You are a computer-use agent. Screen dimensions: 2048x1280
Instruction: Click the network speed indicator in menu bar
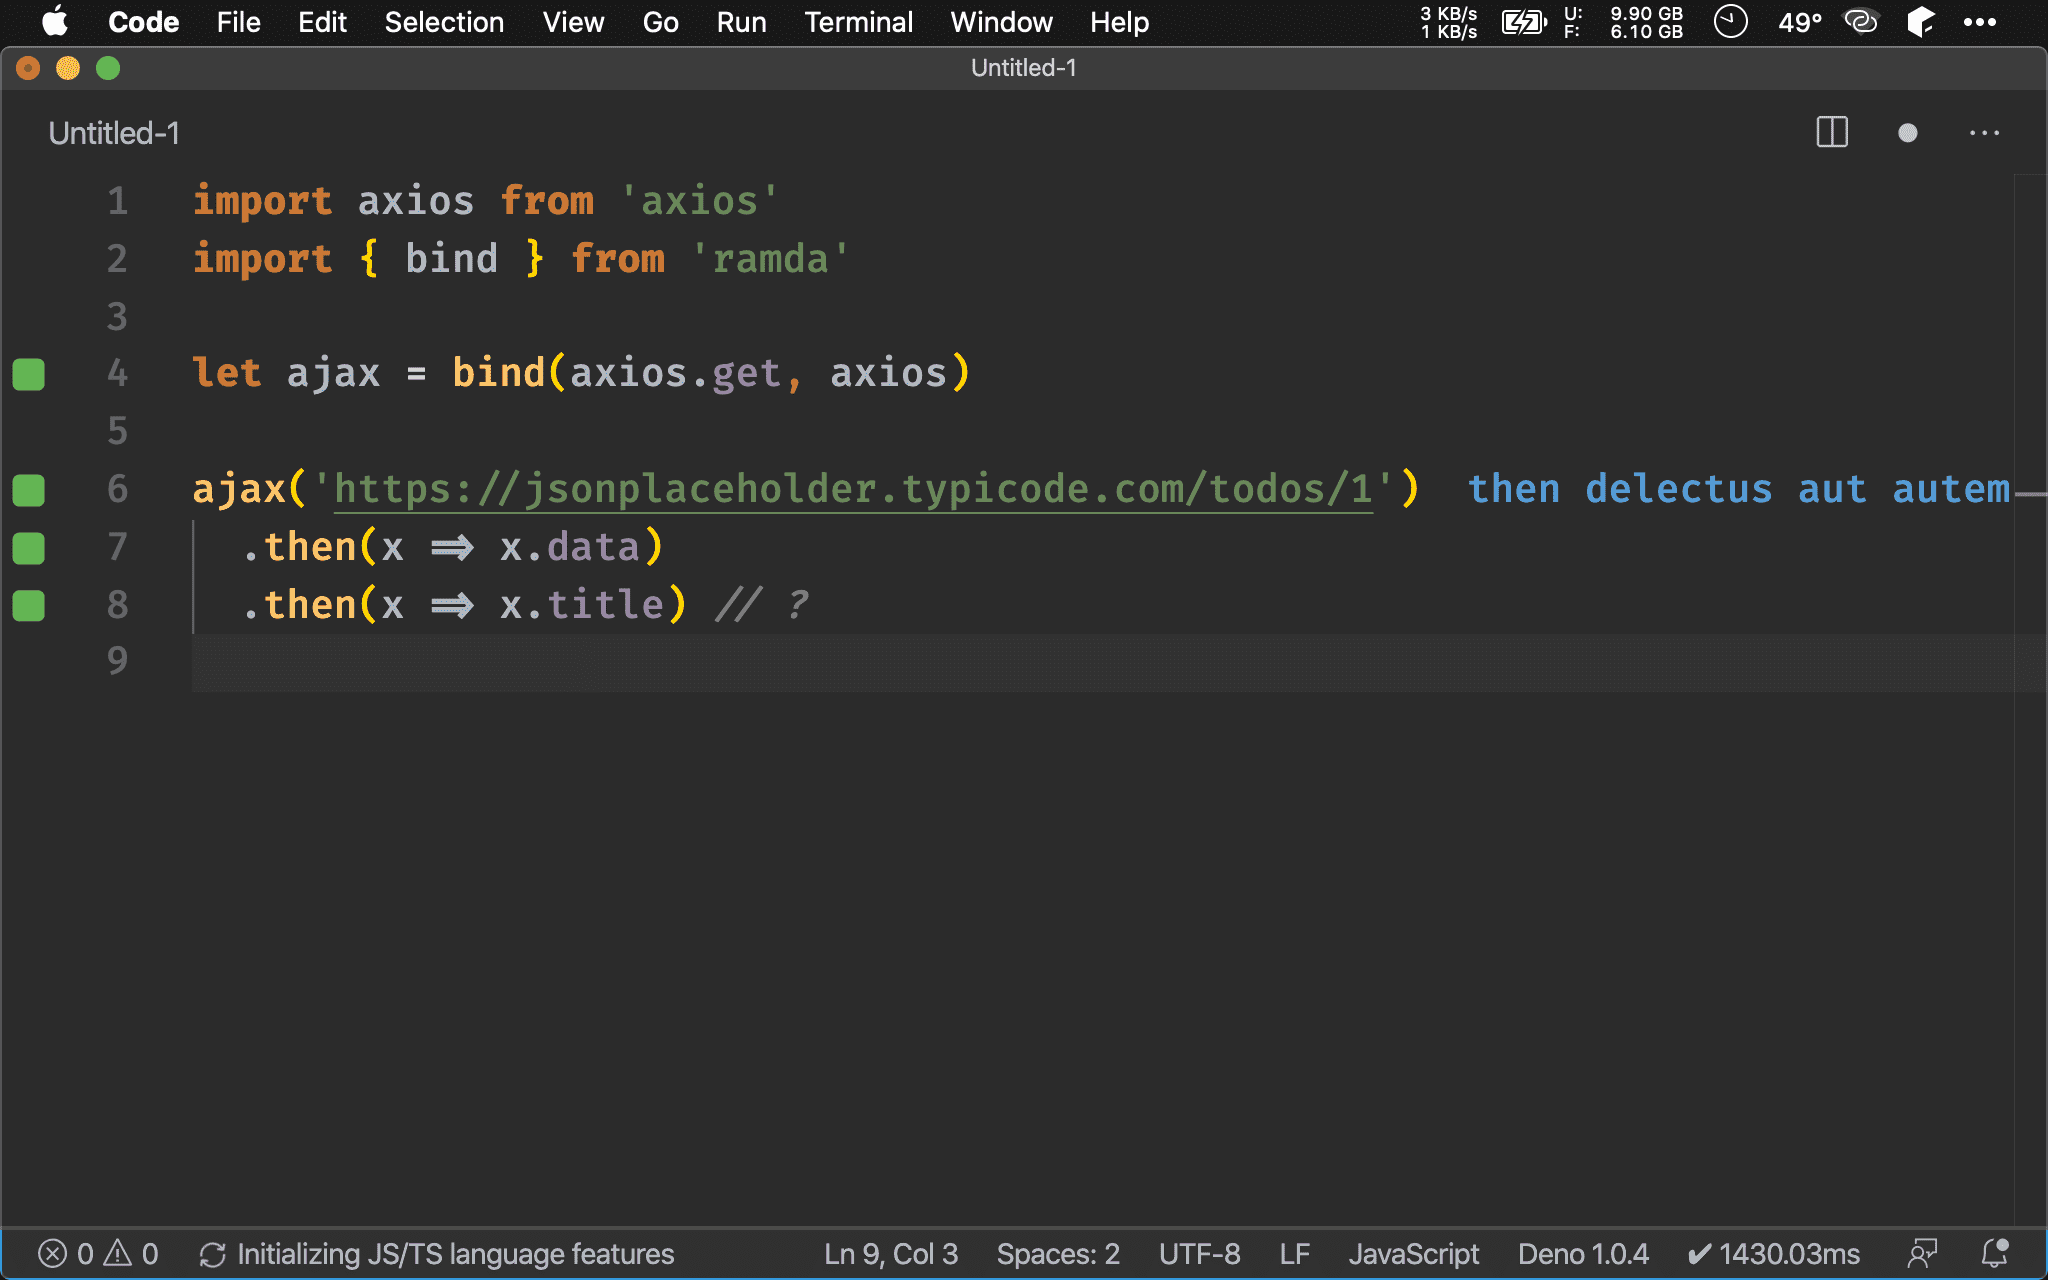pos(1448,22)
